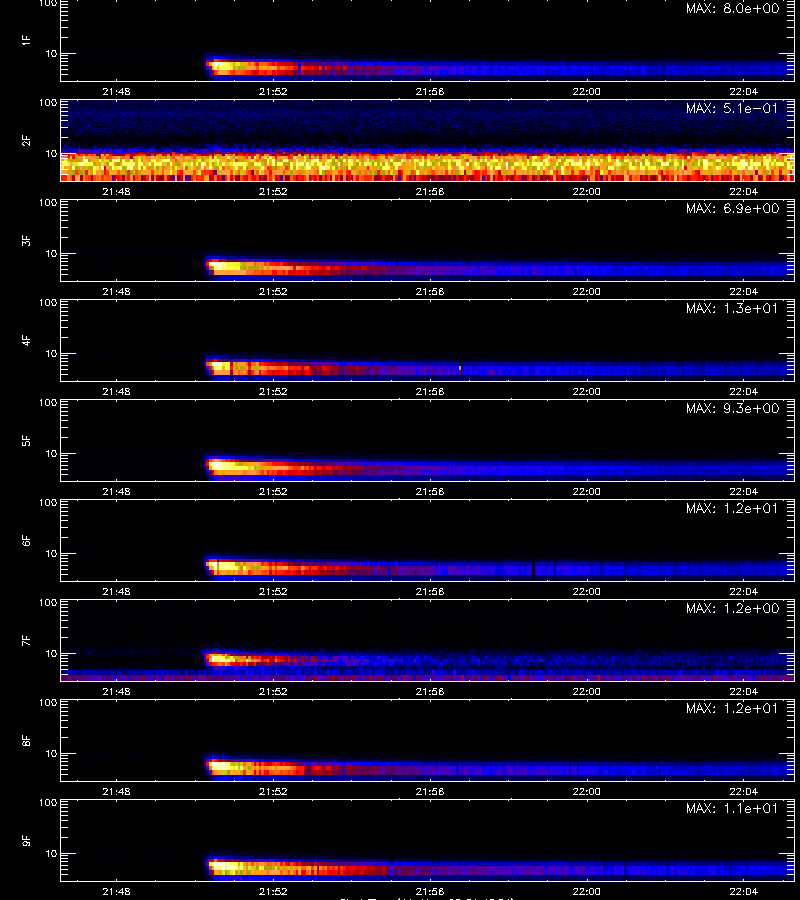The image size is (800, 900).
Task: Click the 5F panel axis label
Action: (25, 441)
